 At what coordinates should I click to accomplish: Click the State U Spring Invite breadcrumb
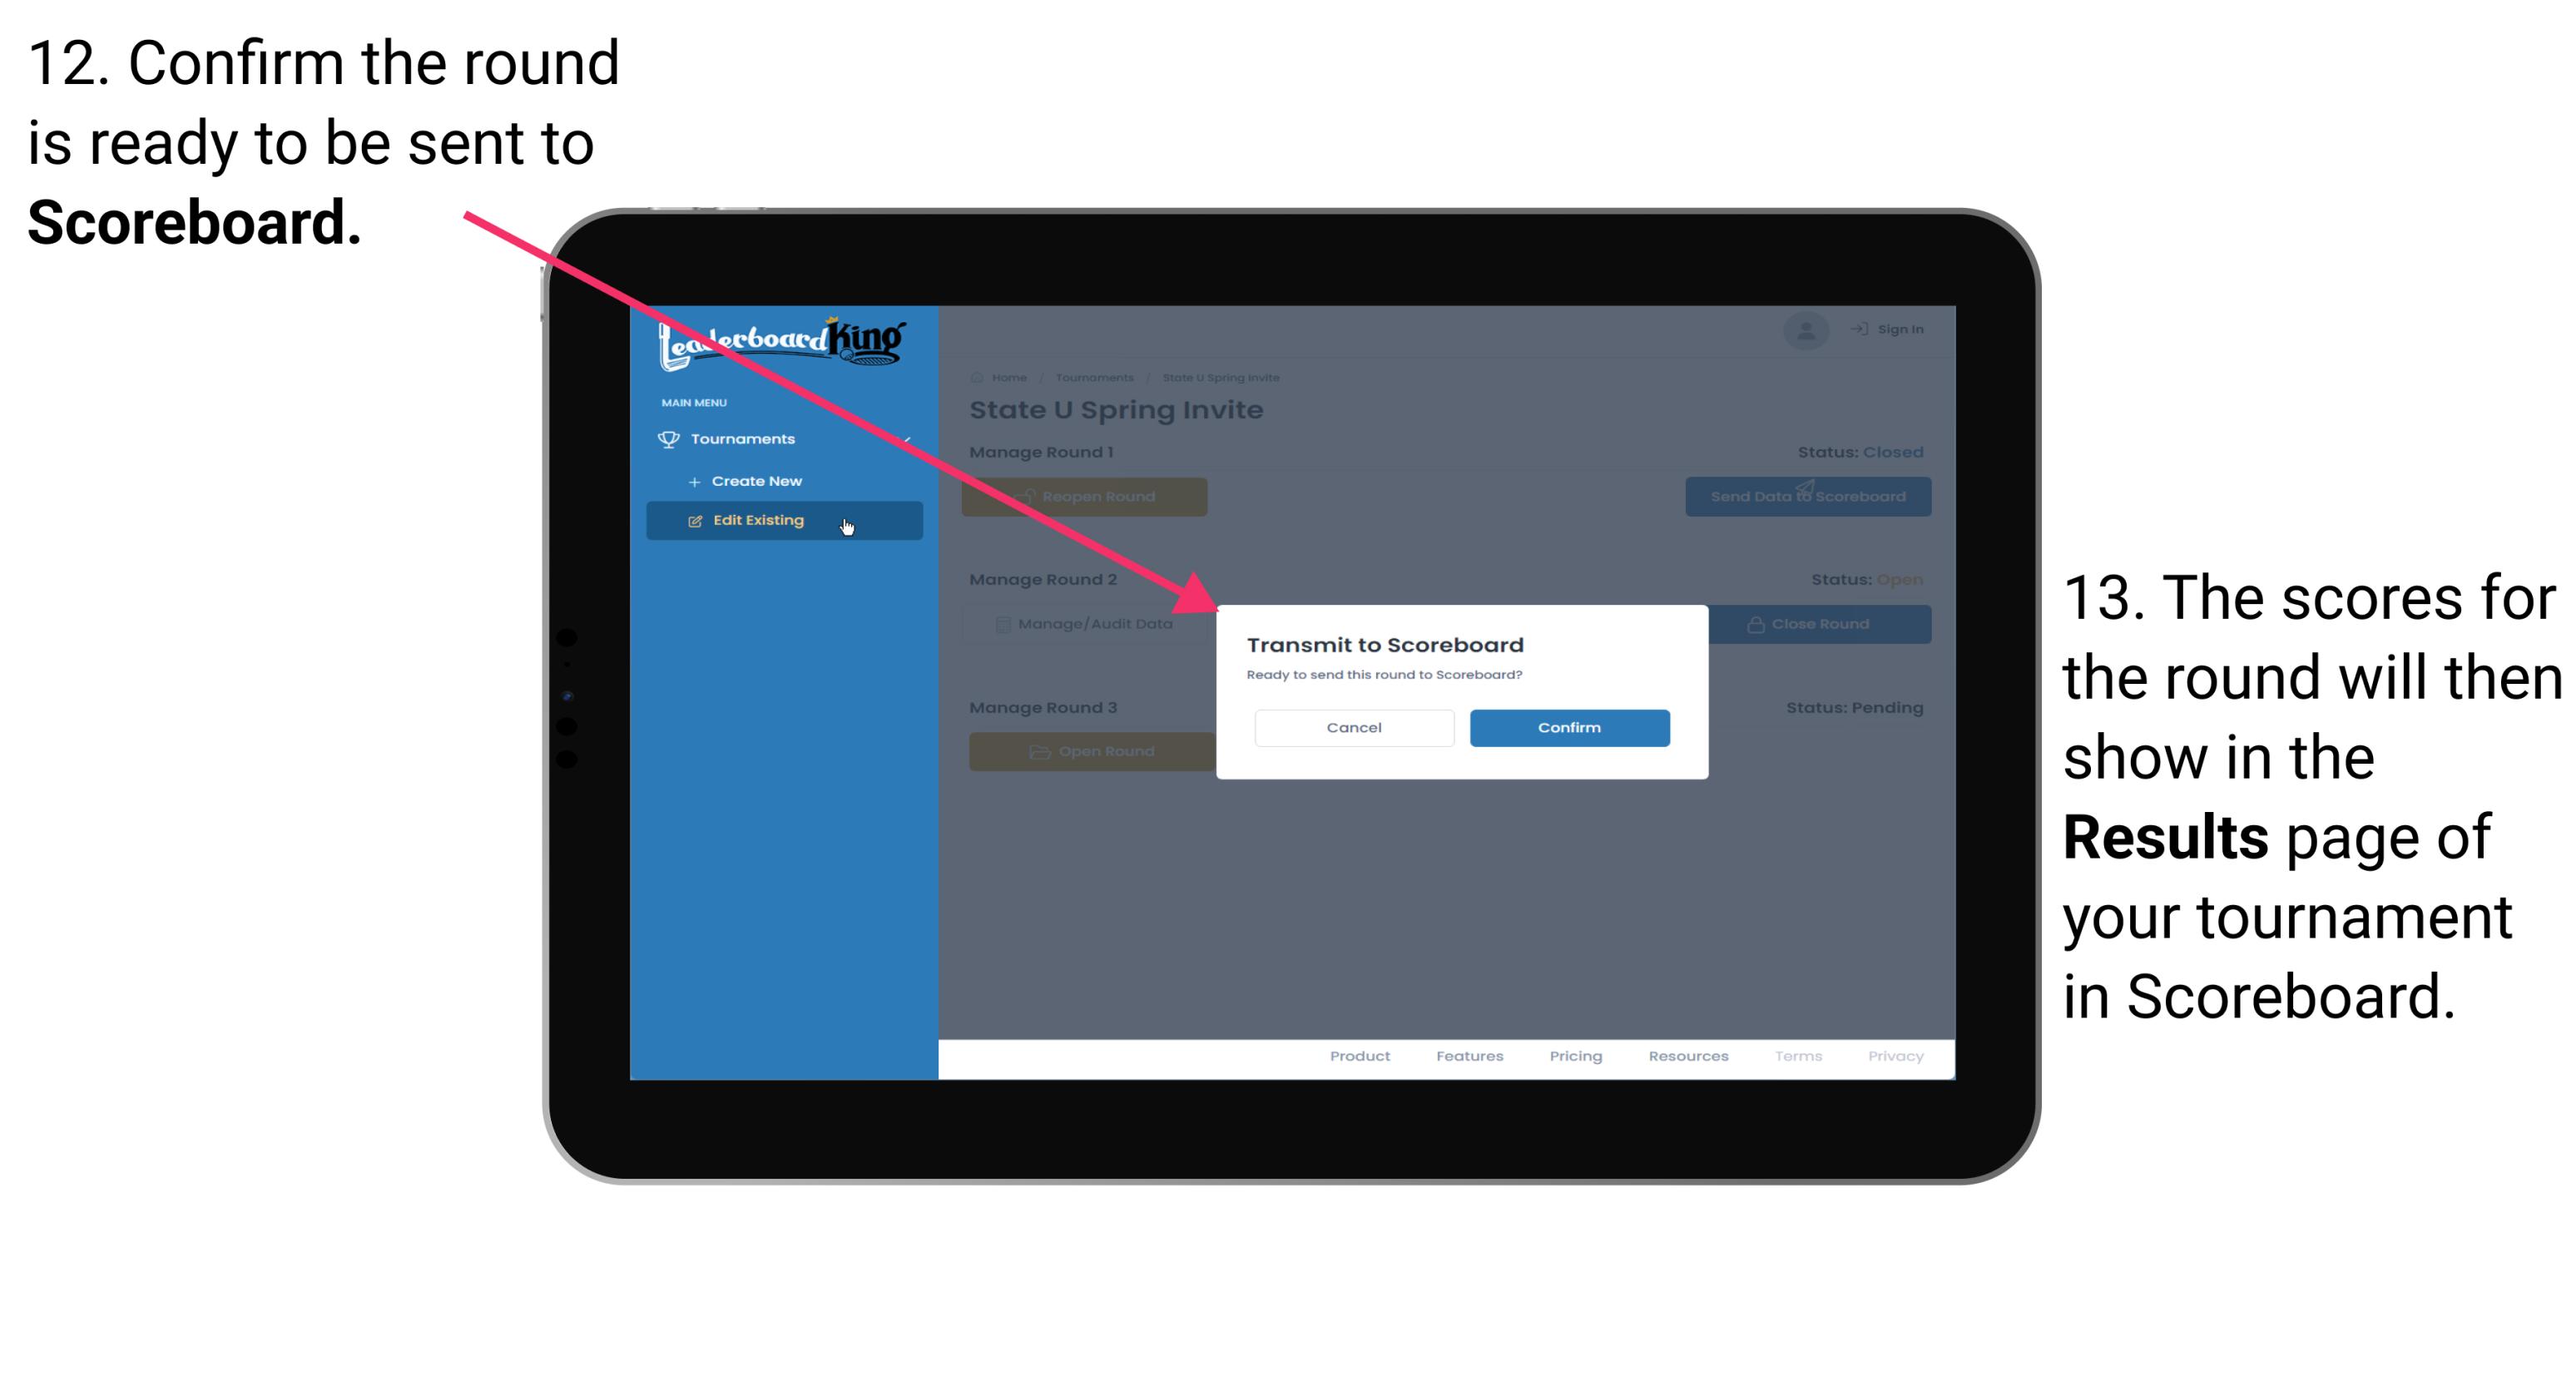(1224, 377)
